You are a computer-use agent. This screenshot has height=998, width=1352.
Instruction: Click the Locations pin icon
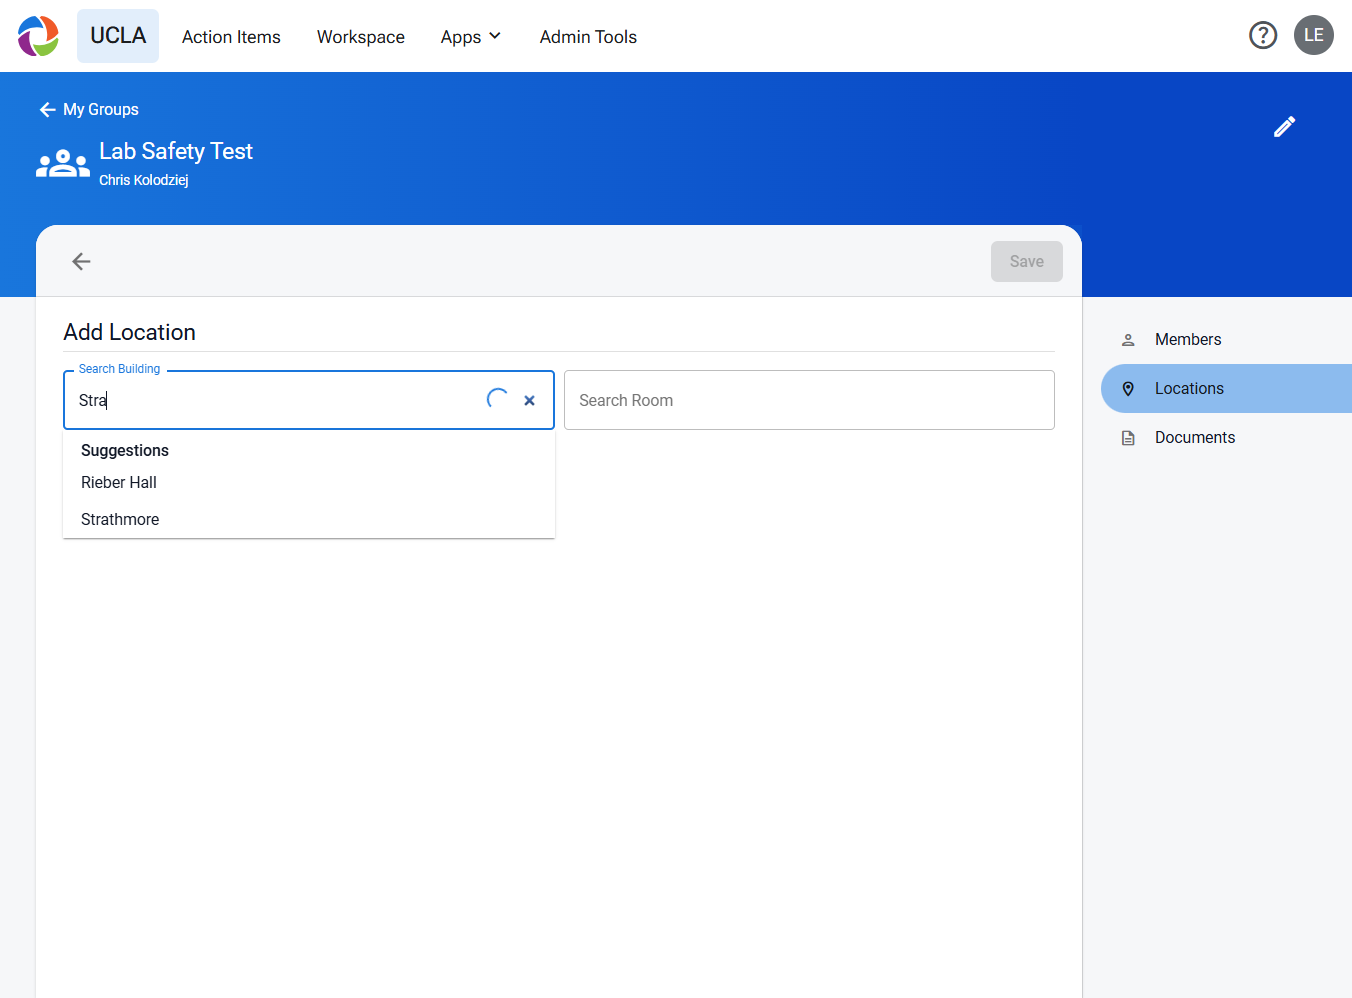pos(1128,389)
